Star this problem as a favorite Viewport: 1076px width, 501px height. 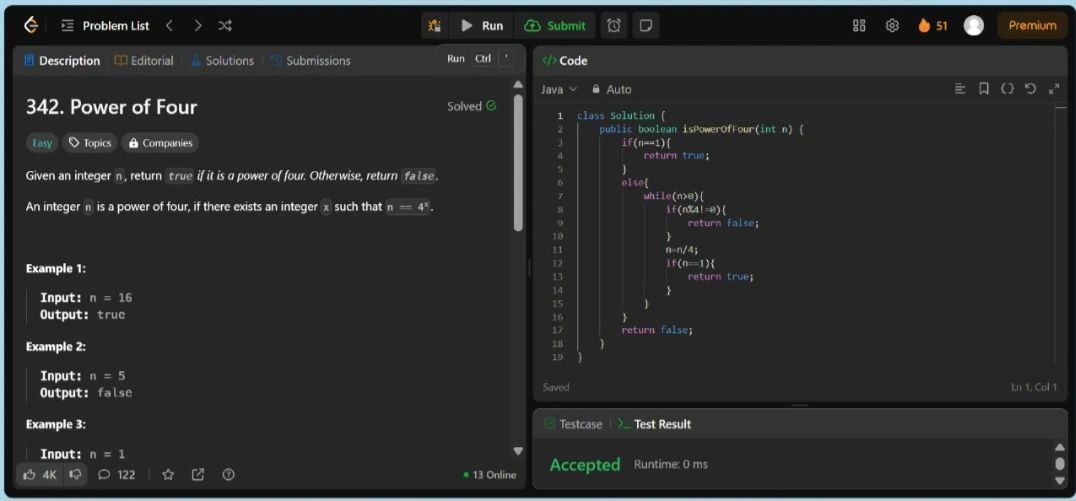pyautogui.click(x=168, y=474)
